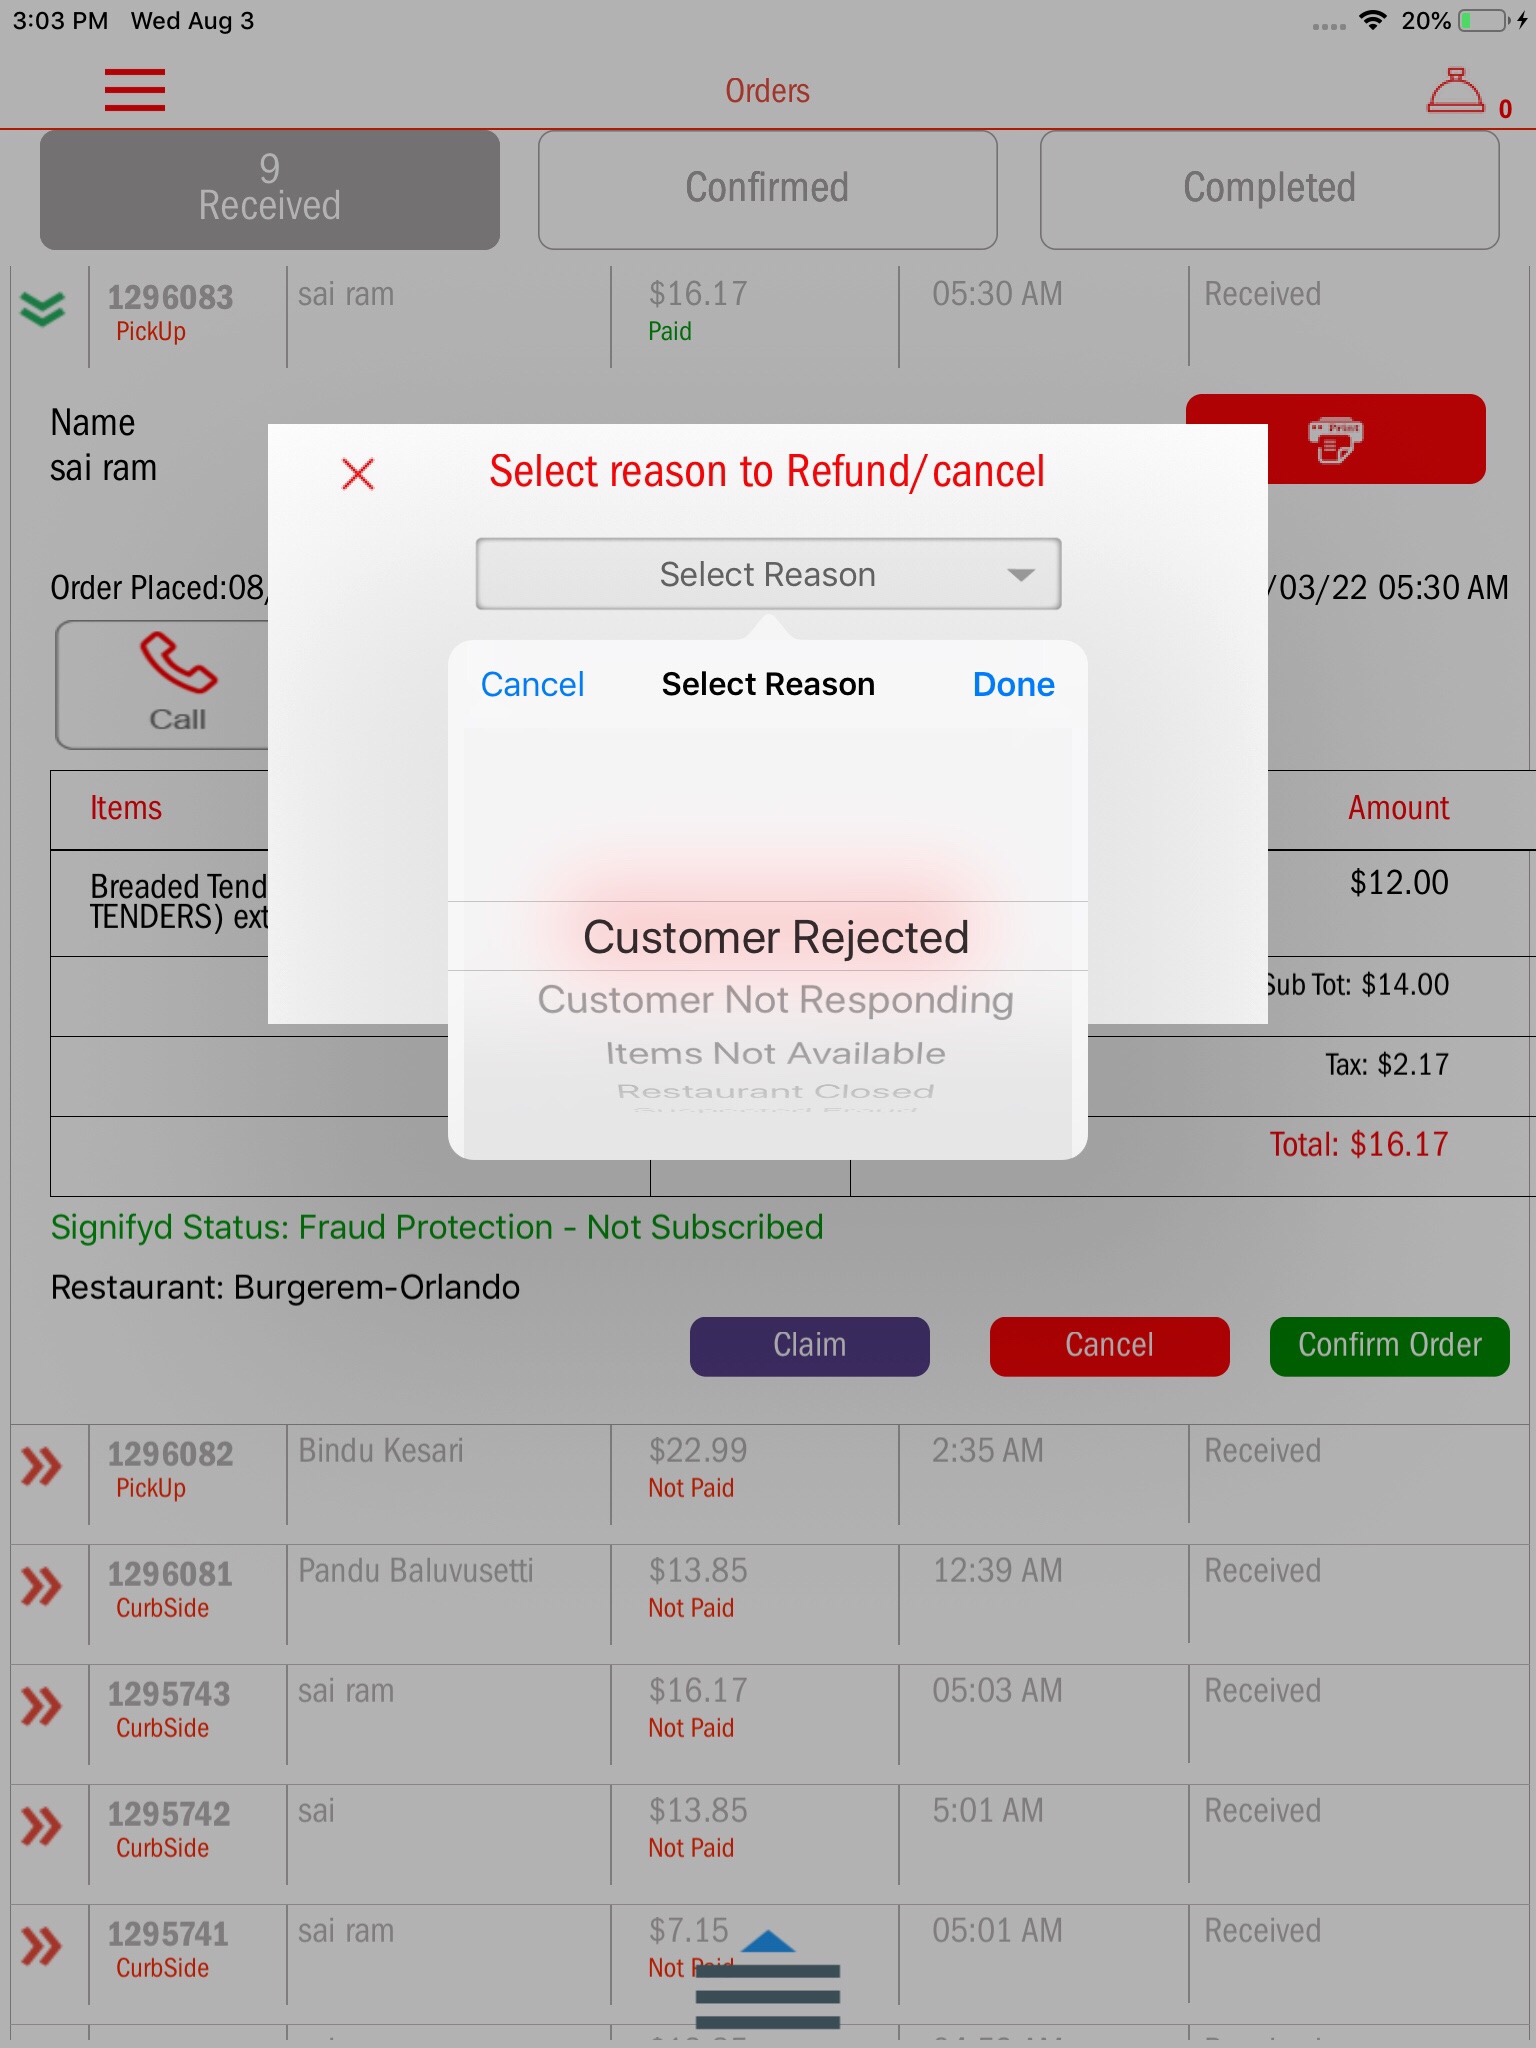Open the hamburger menu icon
This screenshot has width=1536, height=2048.
(x=135, y=90)
